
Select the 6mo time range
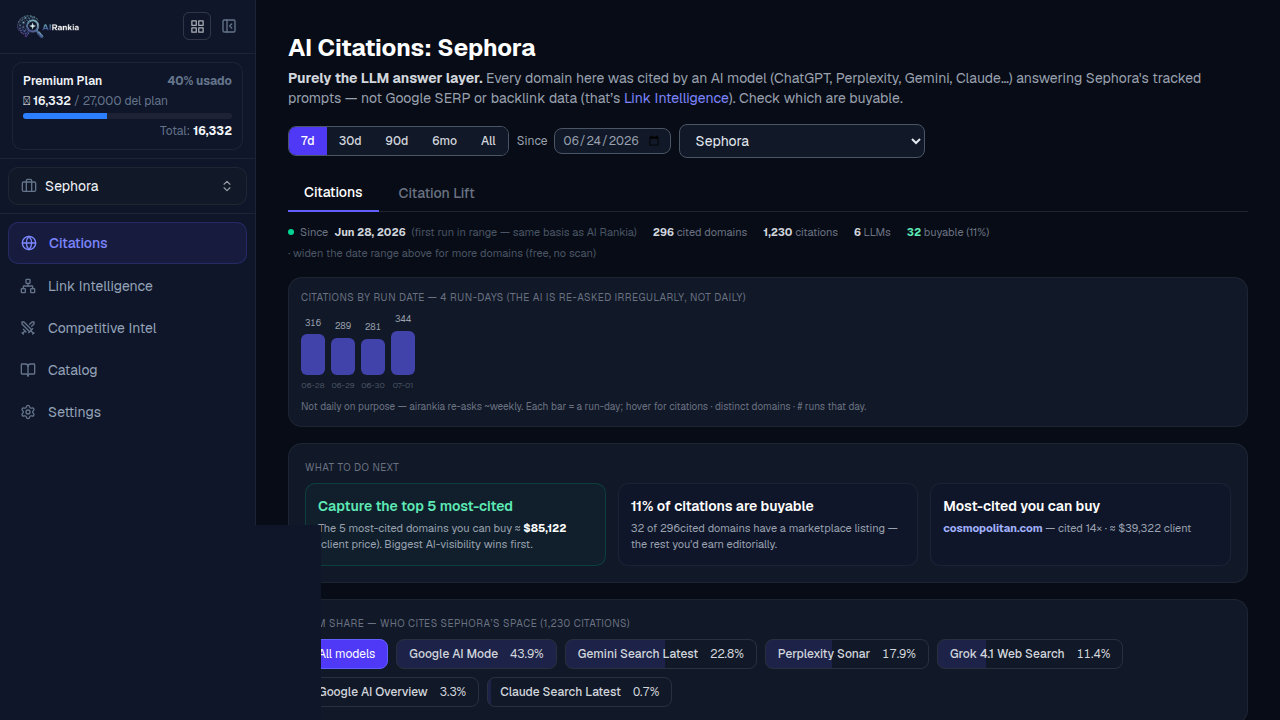tap(445, 141)
